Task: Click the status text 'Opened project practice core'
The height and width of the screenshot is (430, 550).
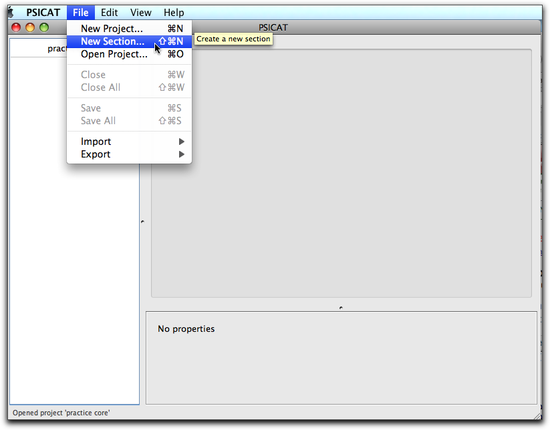Action: (x=61, y=413)
